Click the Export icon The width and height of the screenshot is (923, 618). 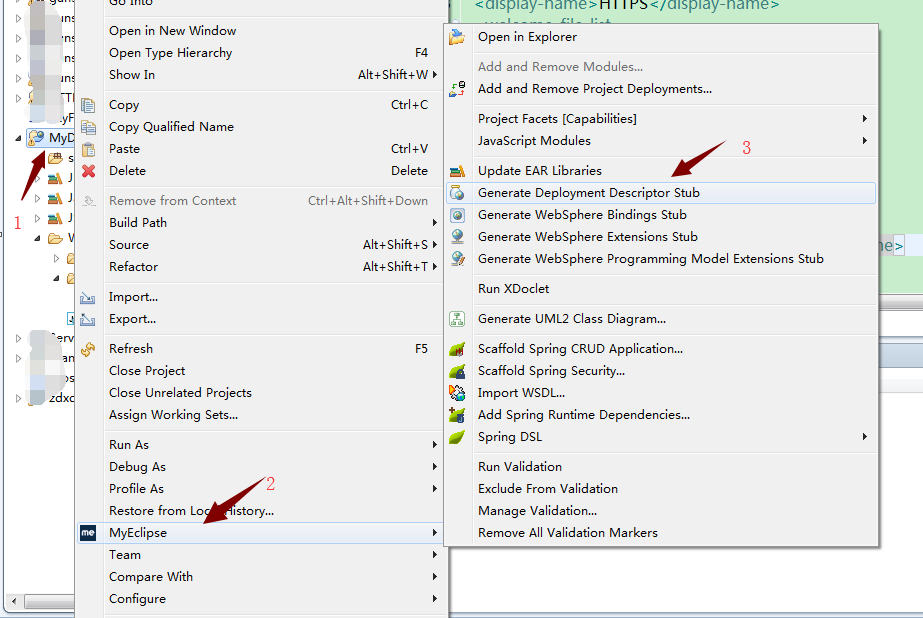coord(88,320)
